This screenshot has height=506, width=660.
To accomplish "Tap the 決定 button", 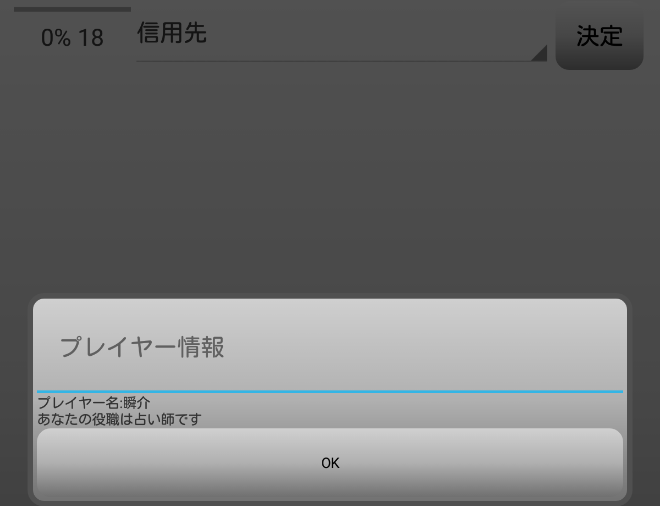I will click(x=599, y=36).
